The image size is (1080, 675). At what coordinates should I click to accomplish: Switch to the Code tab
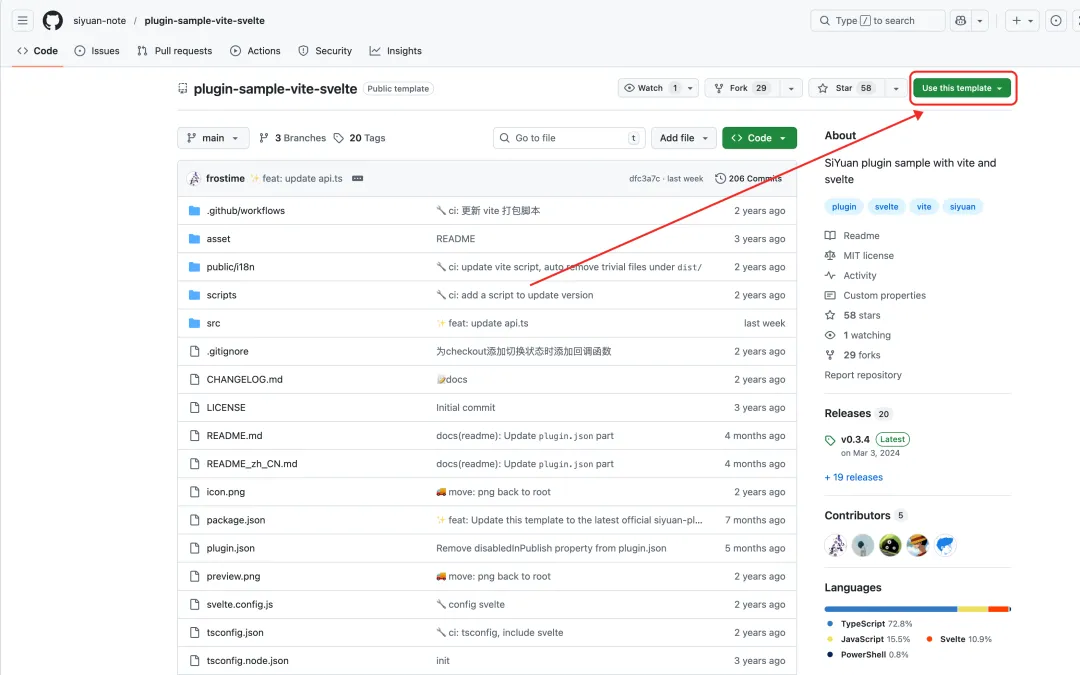(x=37, y=51)
